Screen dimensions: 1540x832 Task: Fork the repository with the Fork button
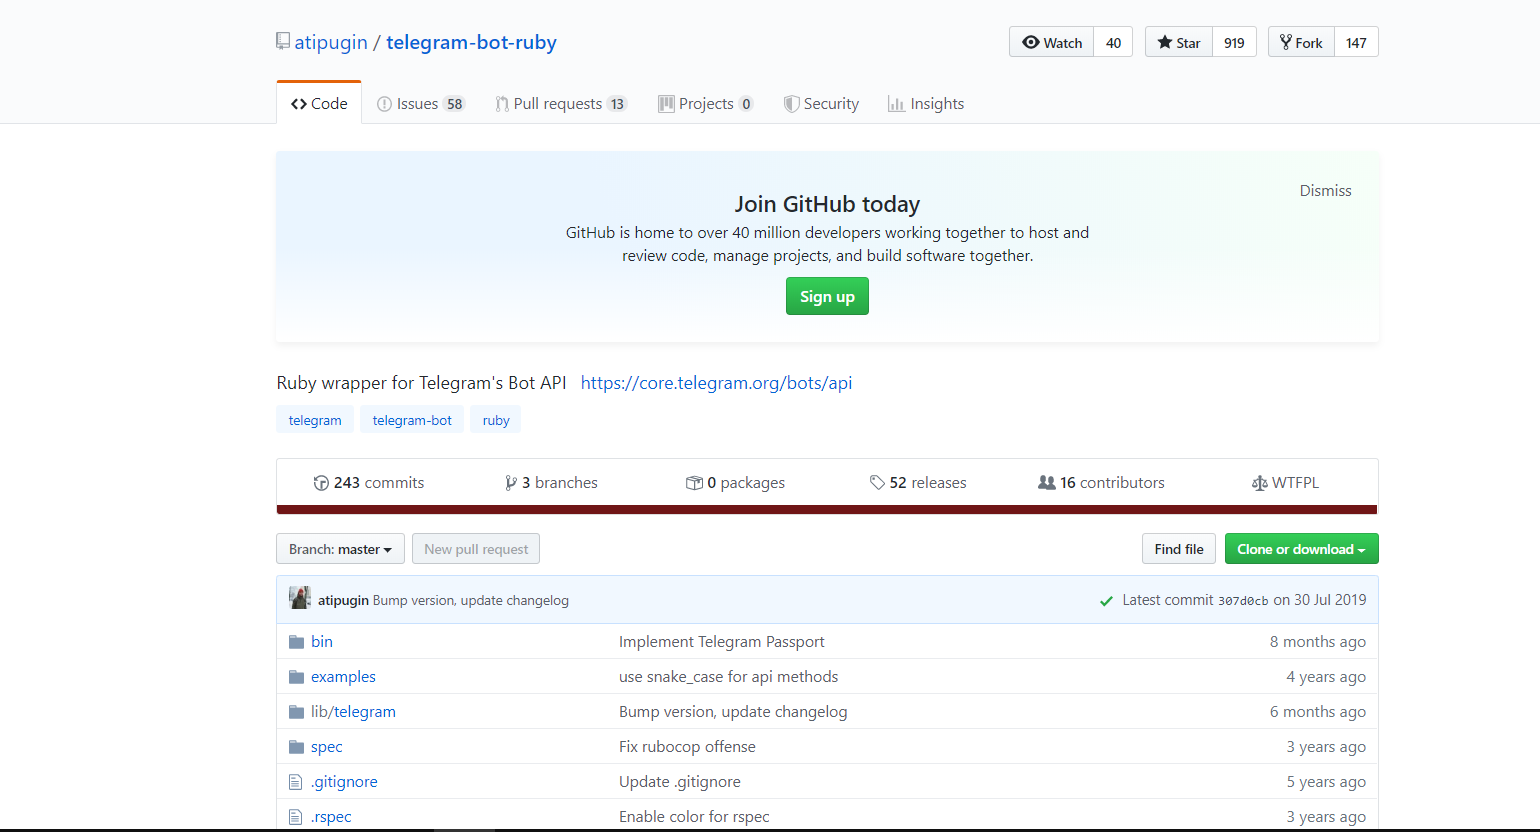[1301, 42]
